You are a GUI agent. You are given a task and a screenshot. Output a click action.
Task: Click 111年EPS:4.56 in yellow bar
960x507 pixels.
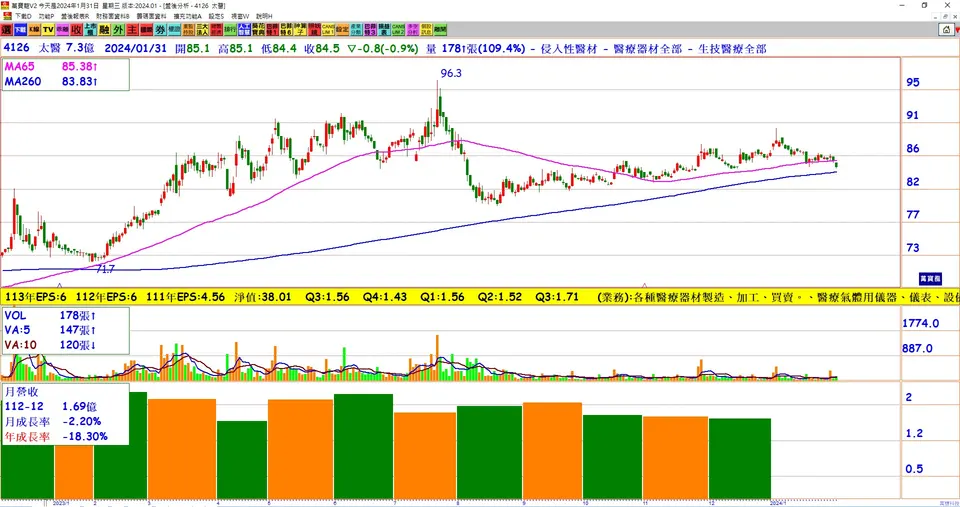pyautogui.click(x=186, y=297)
